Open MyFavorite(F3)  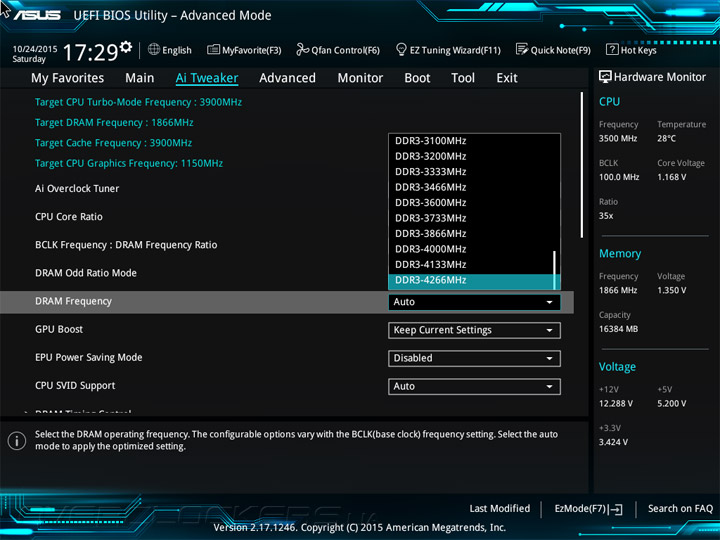[244, 50]
